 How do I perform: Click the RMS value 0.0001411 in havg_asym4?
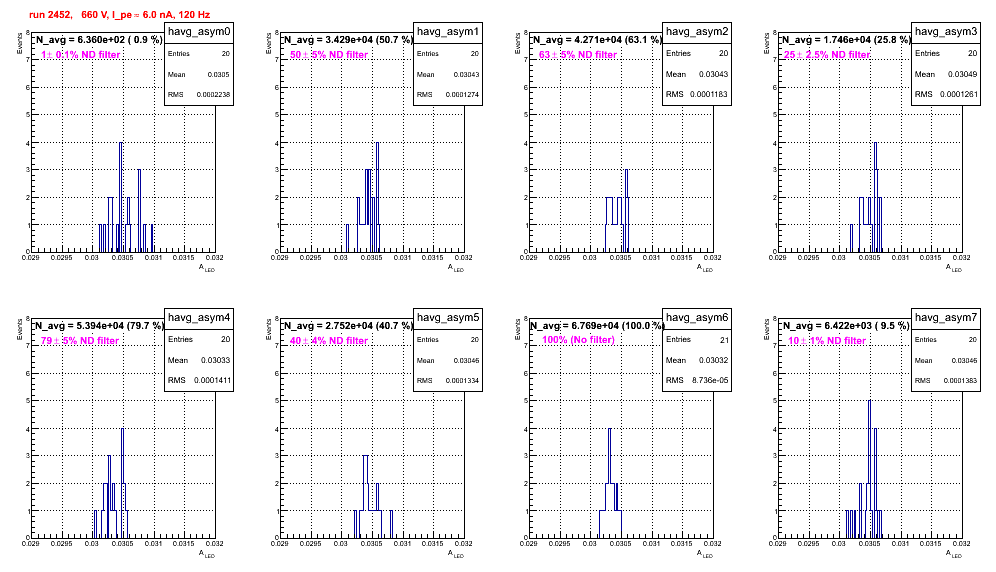213,381
